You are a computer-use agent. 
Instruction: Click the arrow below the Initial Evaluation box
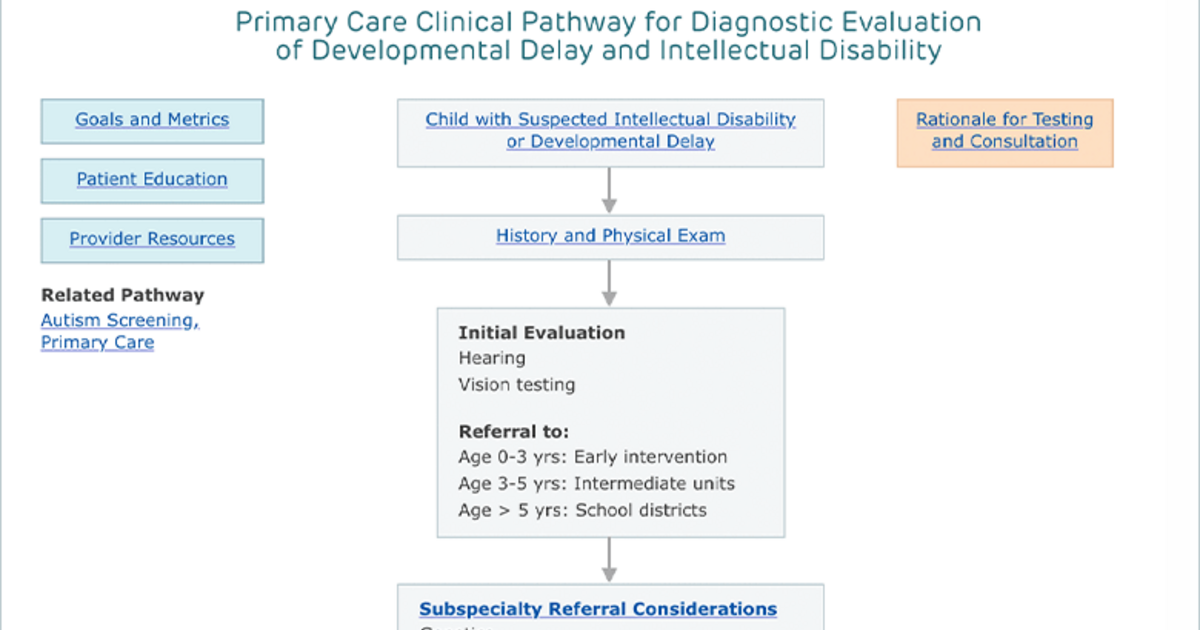(610, 561)
